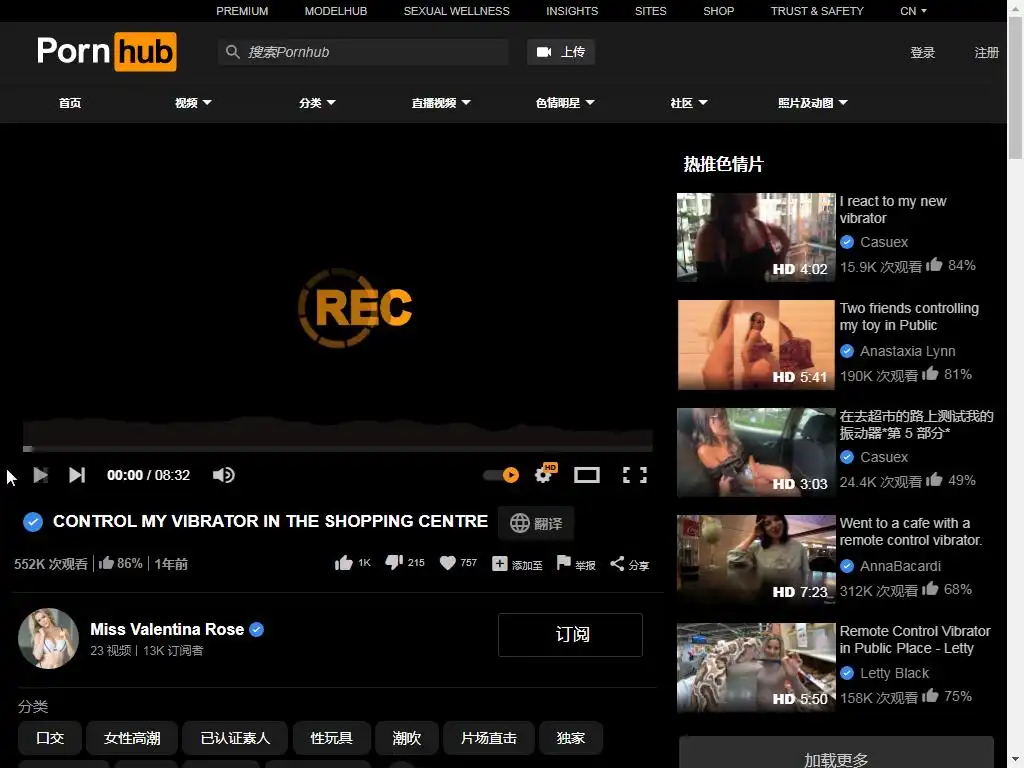Select the 性玩具 category tag

(332, 738)
